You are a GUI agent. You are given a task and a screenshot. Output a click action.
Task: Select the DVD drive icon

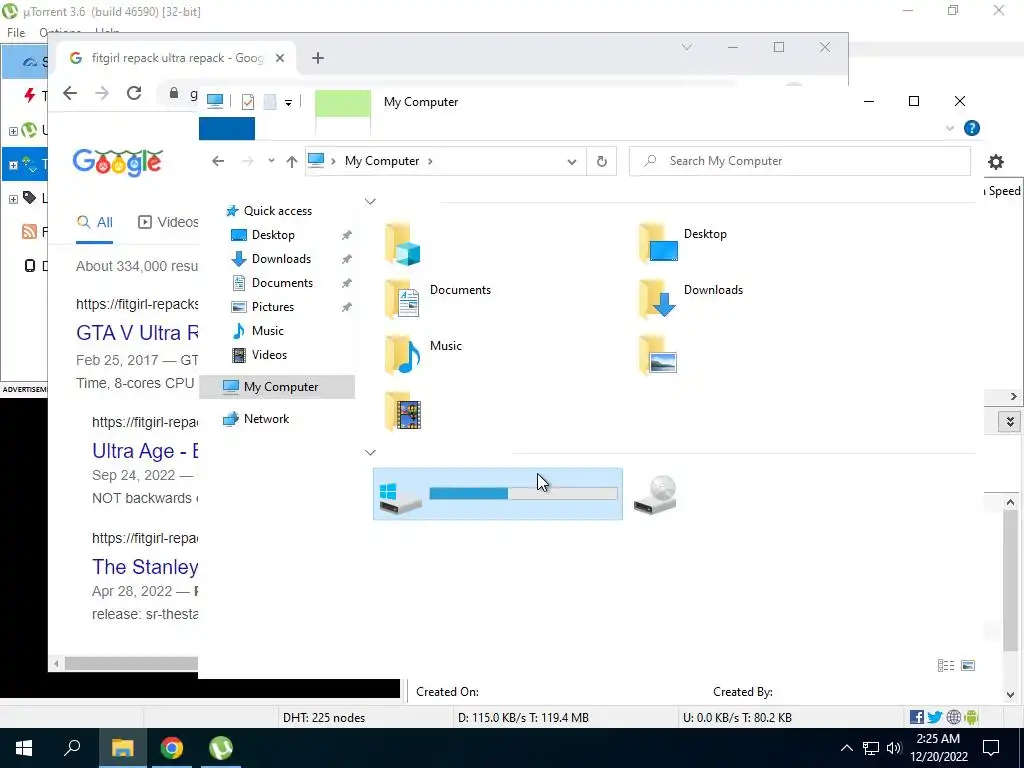[655, 494]
